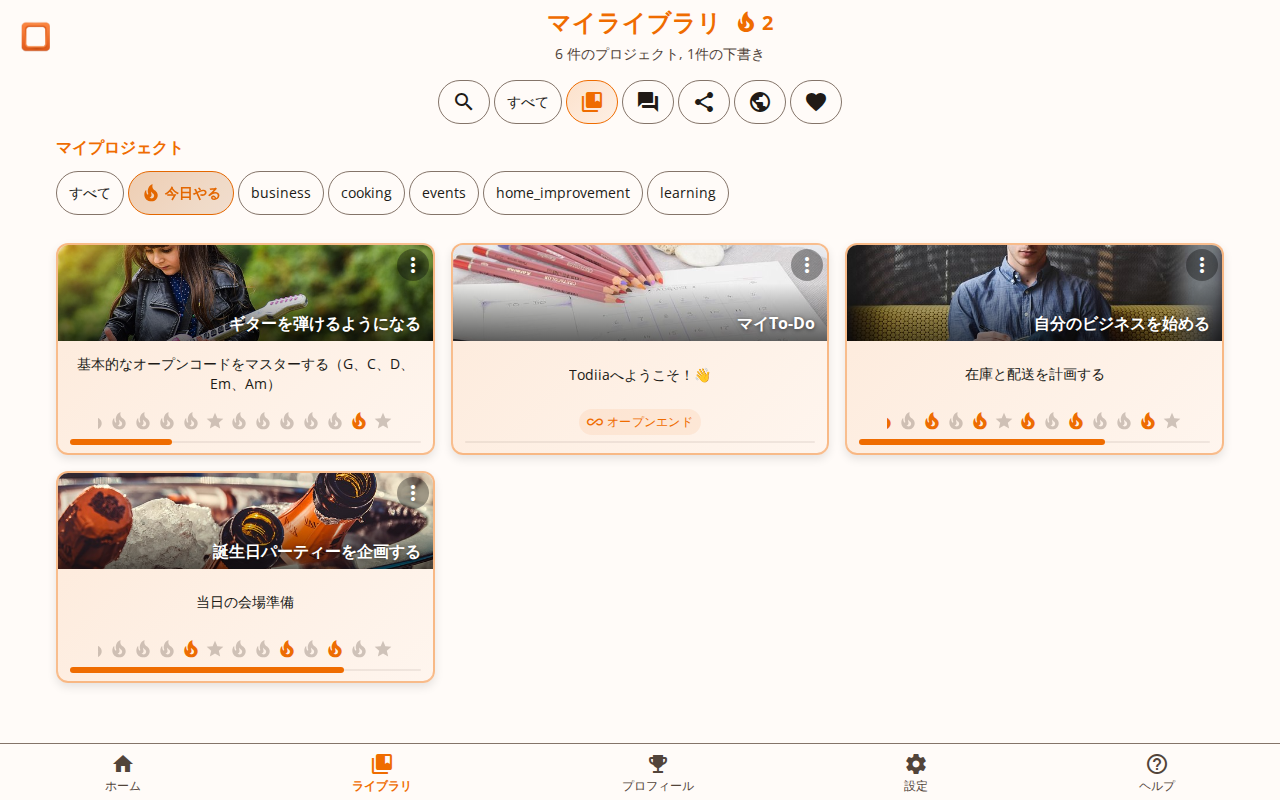Click the 当日の会場準備 task text
1280x800 pixels.
pyautogui.click(x=245, y=603)
